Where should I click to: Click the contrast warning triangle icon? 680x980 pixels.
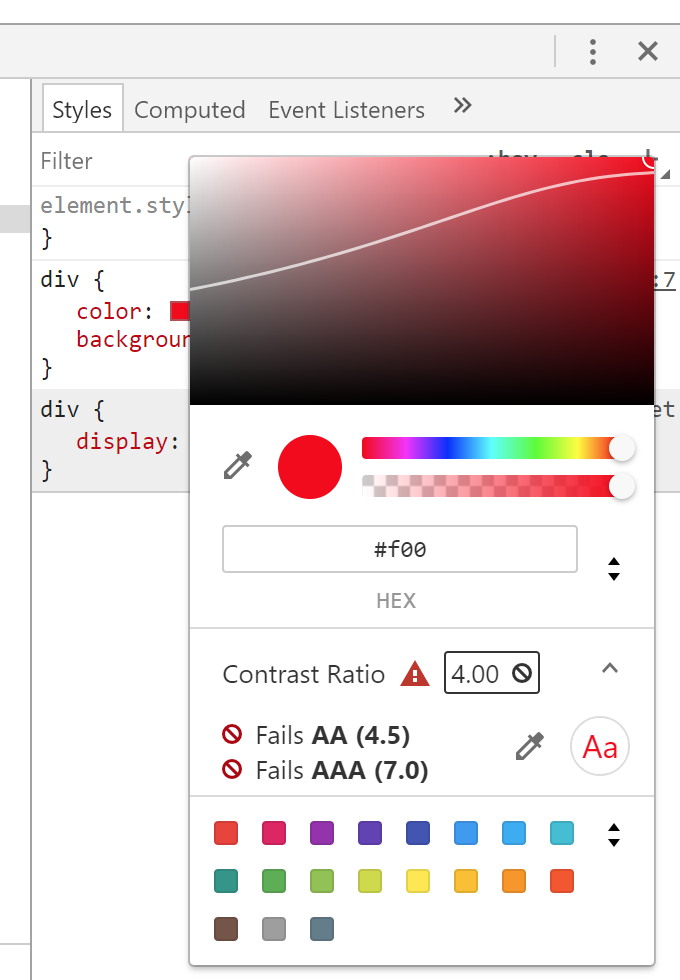tap(415, 675)
